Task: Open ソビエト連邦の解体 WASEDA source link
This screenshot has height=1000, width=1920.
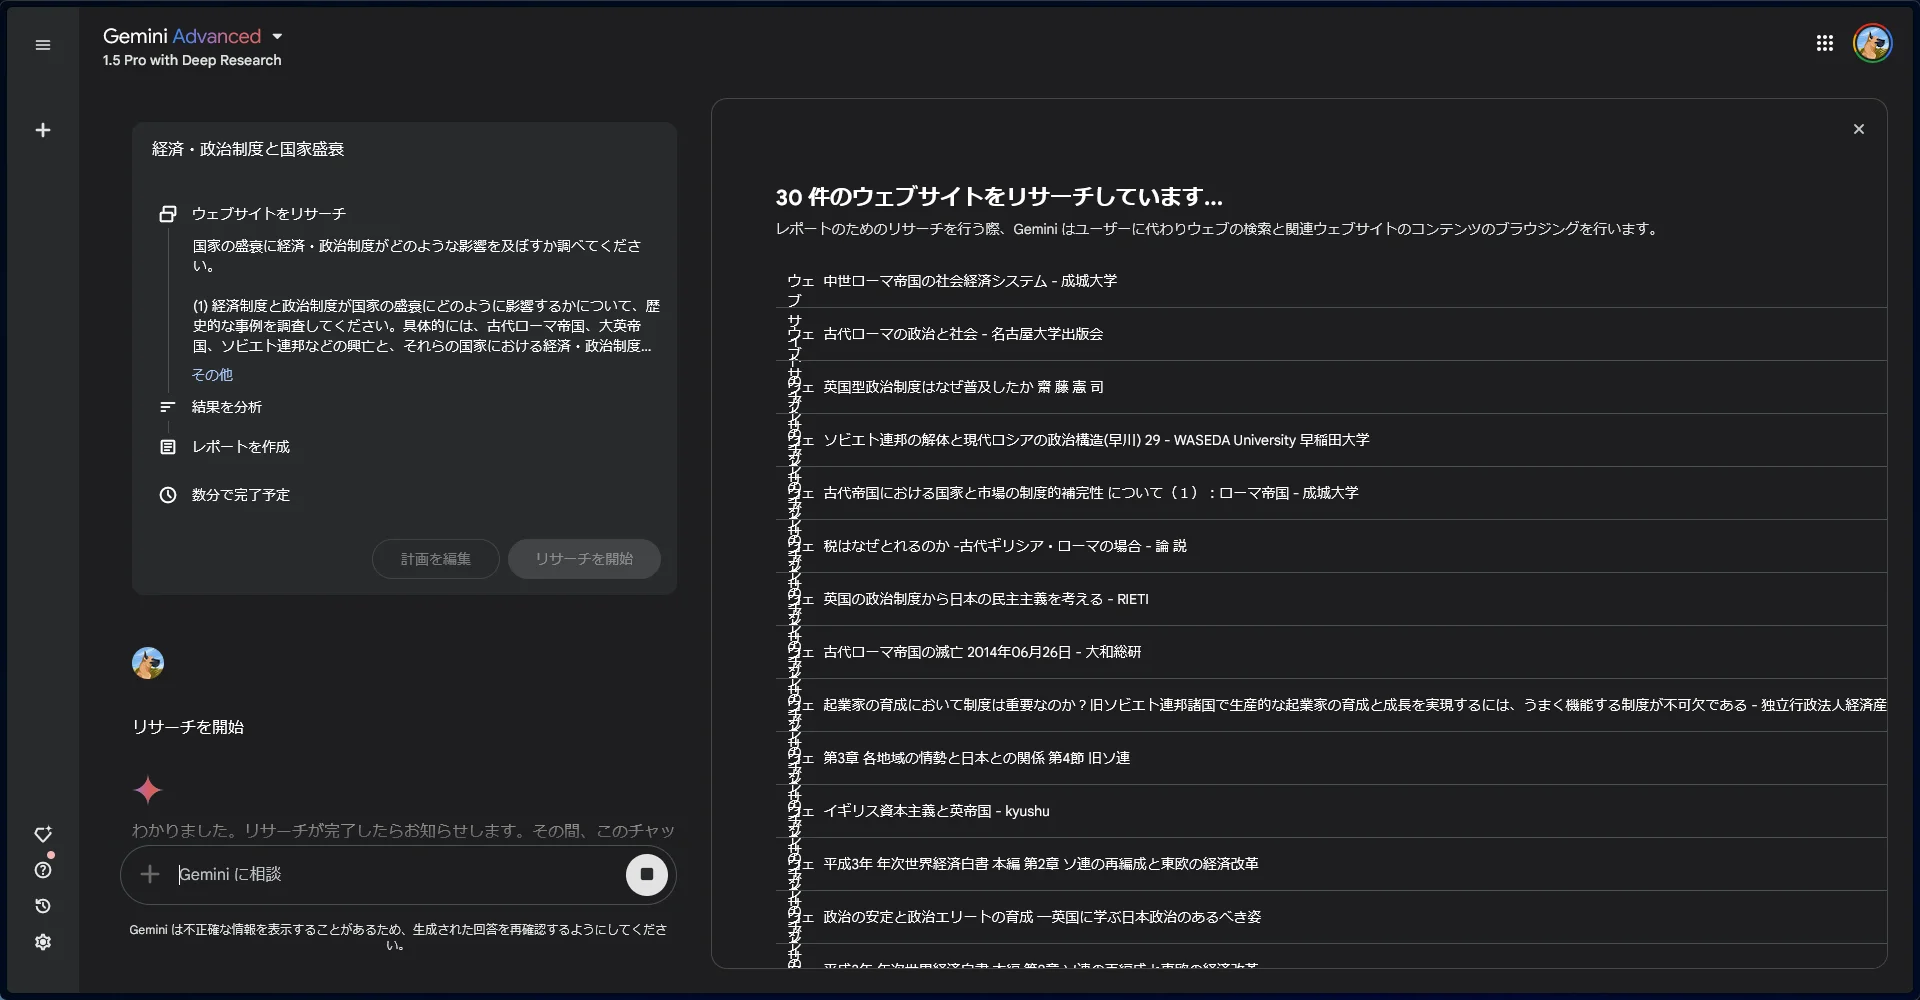Action: click(x=1096, y=440)
